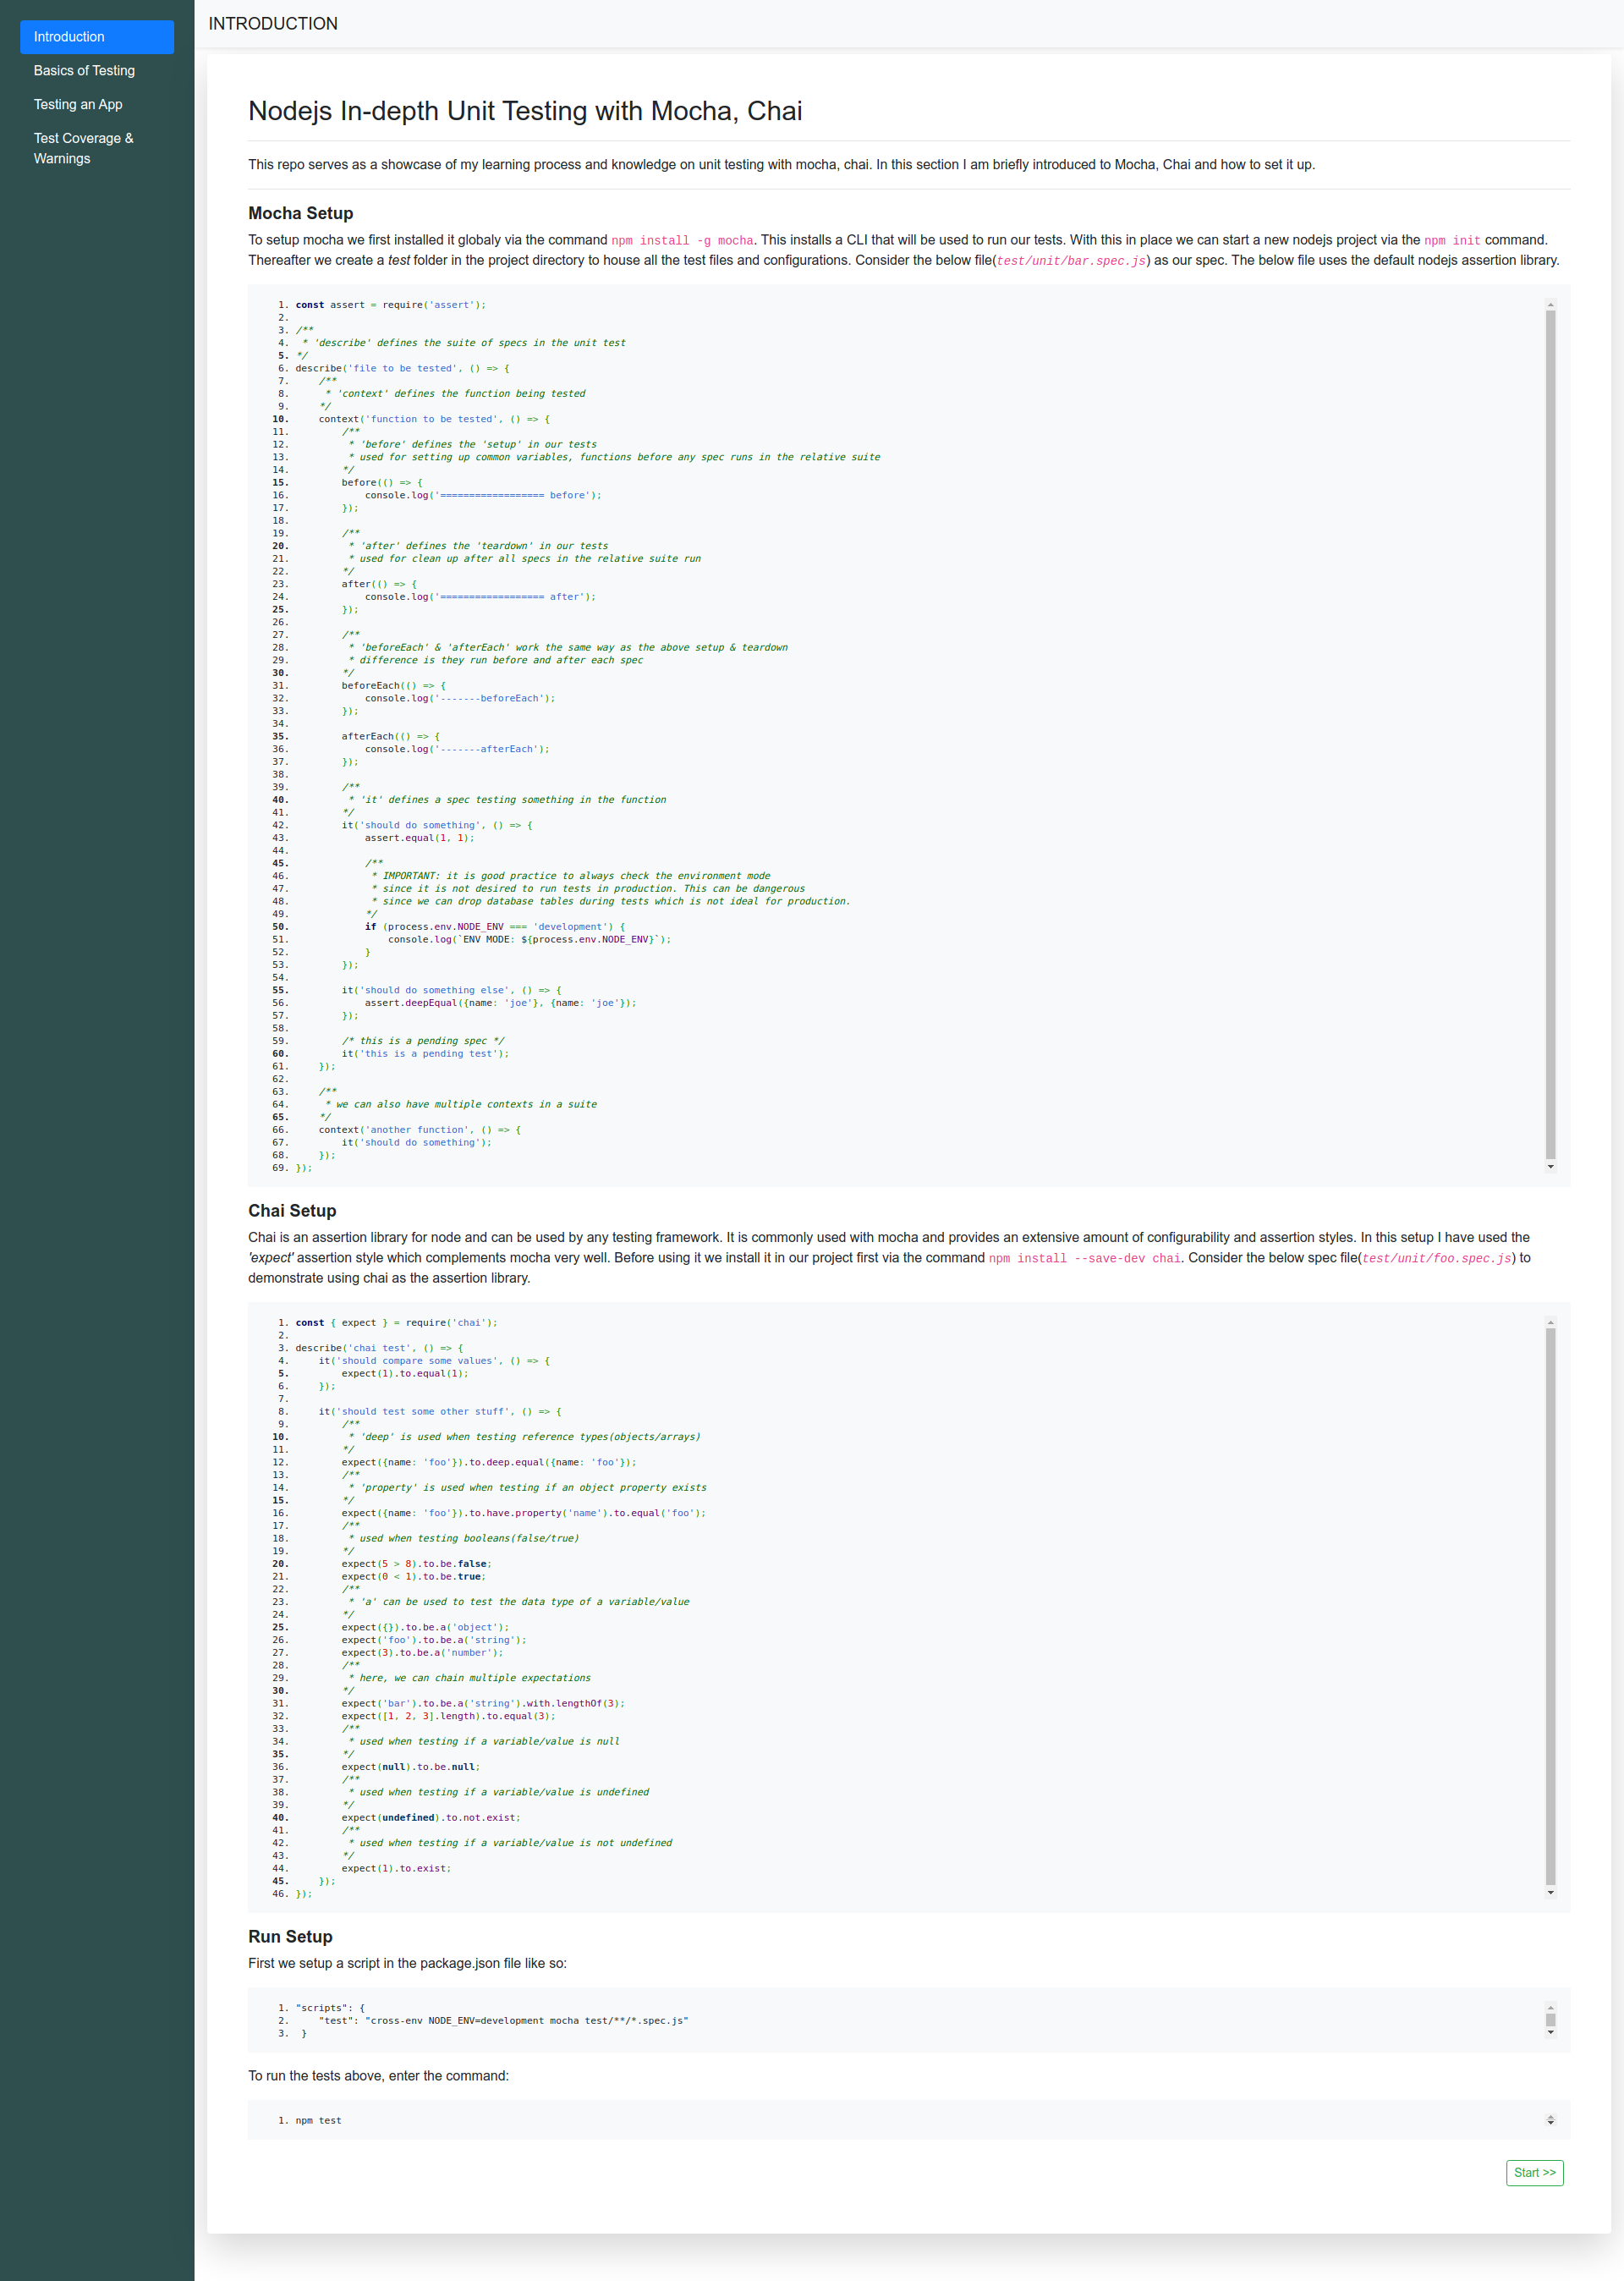
Task: Click the up arrow of the Chai code scrollbar
Action: click(x=1550, y=1323)
